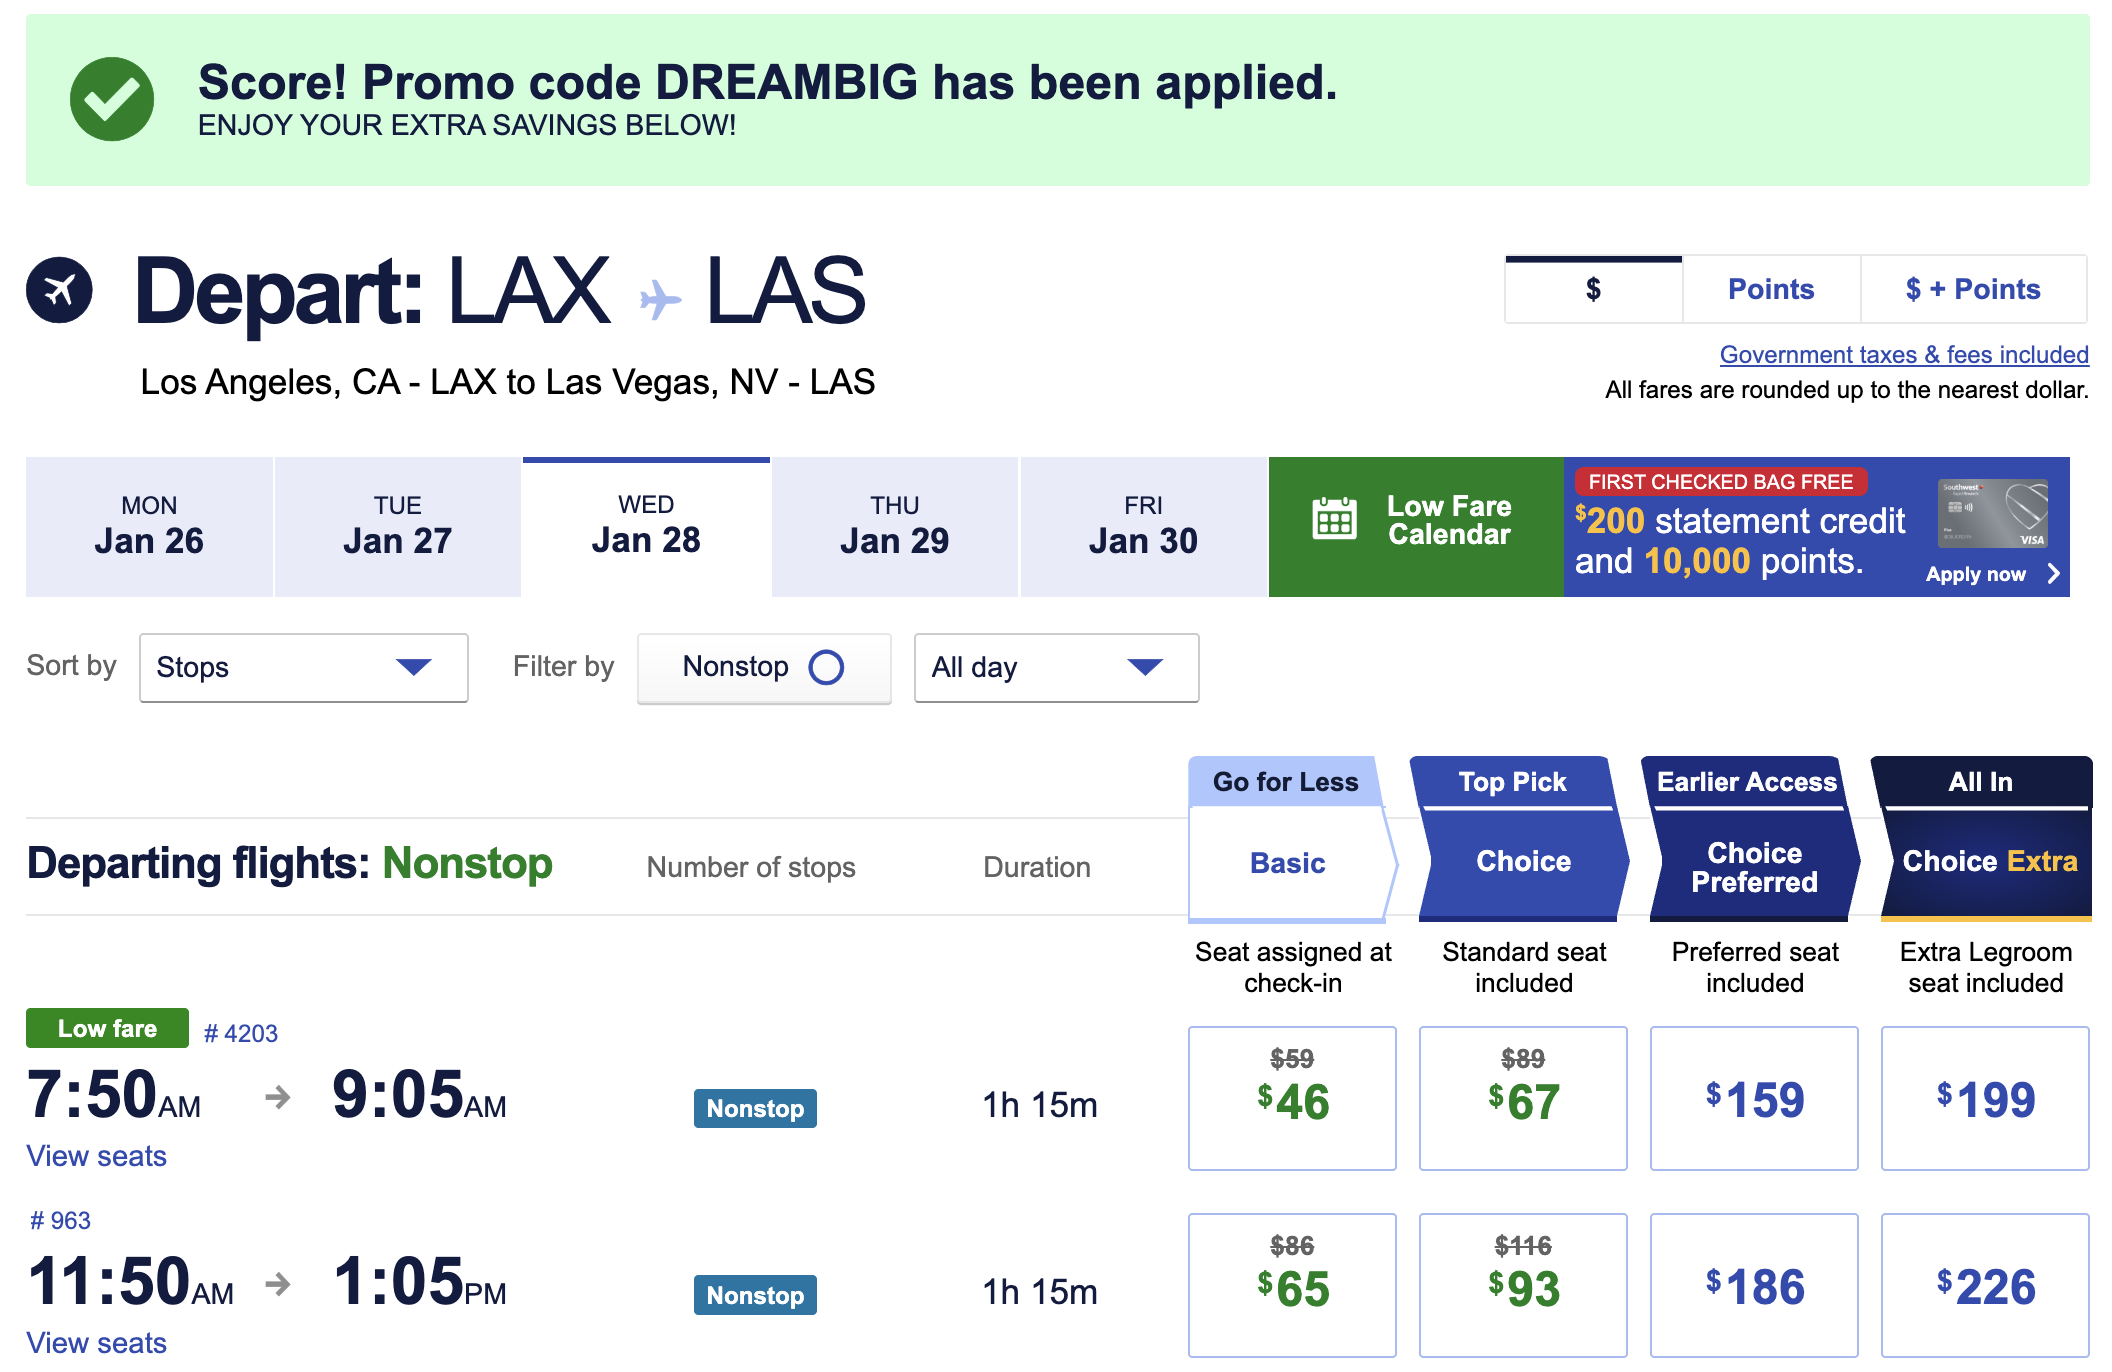Switch fares to Points view
2112x1372 pixels.
click(1770, 289)
